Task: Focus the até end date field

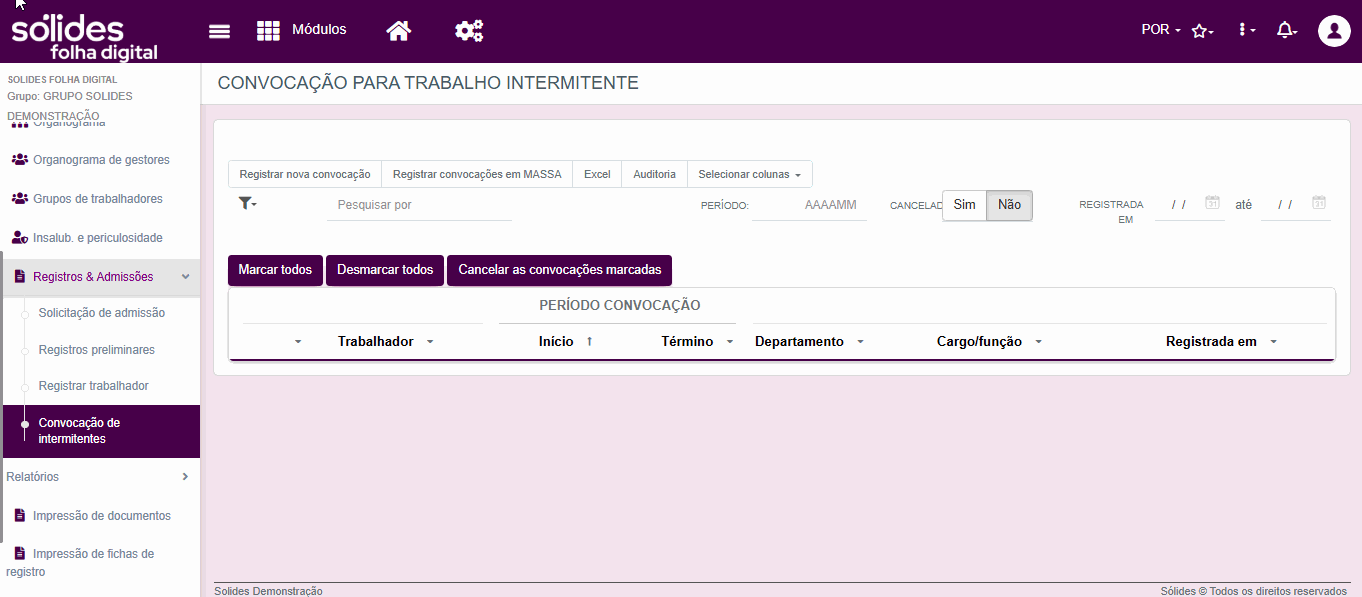Action: click(x=1285, y=205)
